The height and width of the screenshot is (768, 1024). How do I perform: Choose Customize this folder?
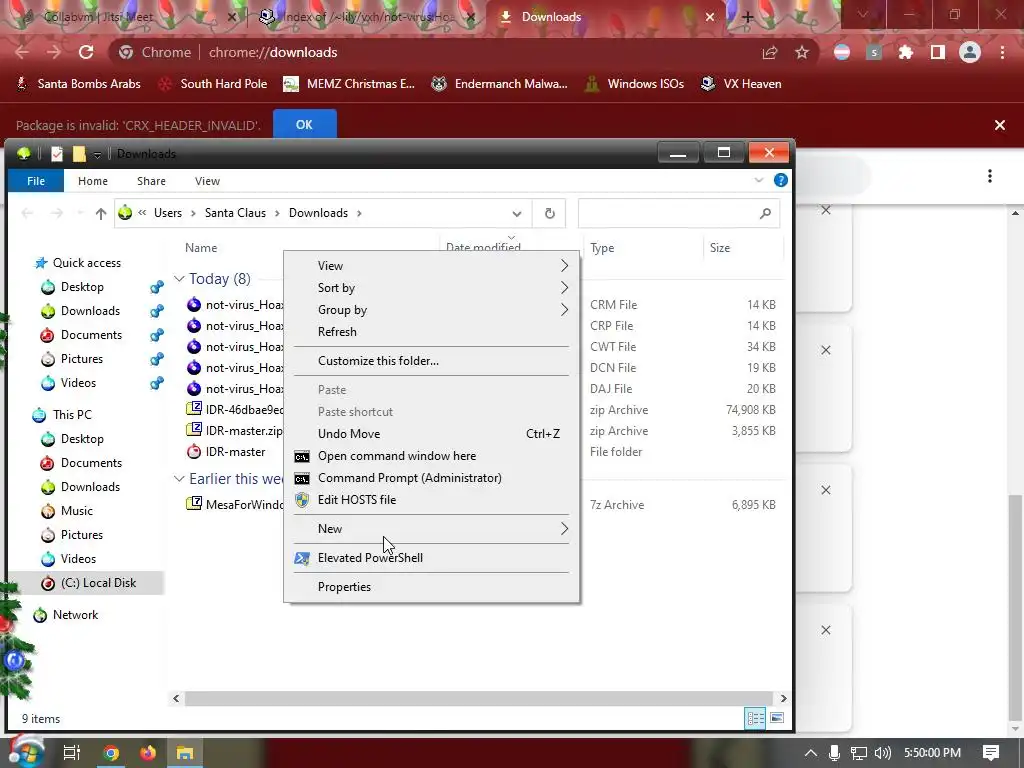click(432, 360)
